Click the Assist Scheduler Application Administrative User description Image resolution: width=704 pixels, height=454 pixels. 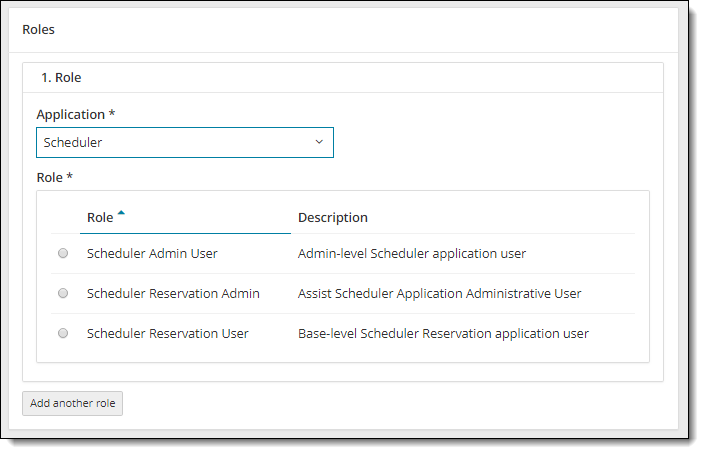439,294
